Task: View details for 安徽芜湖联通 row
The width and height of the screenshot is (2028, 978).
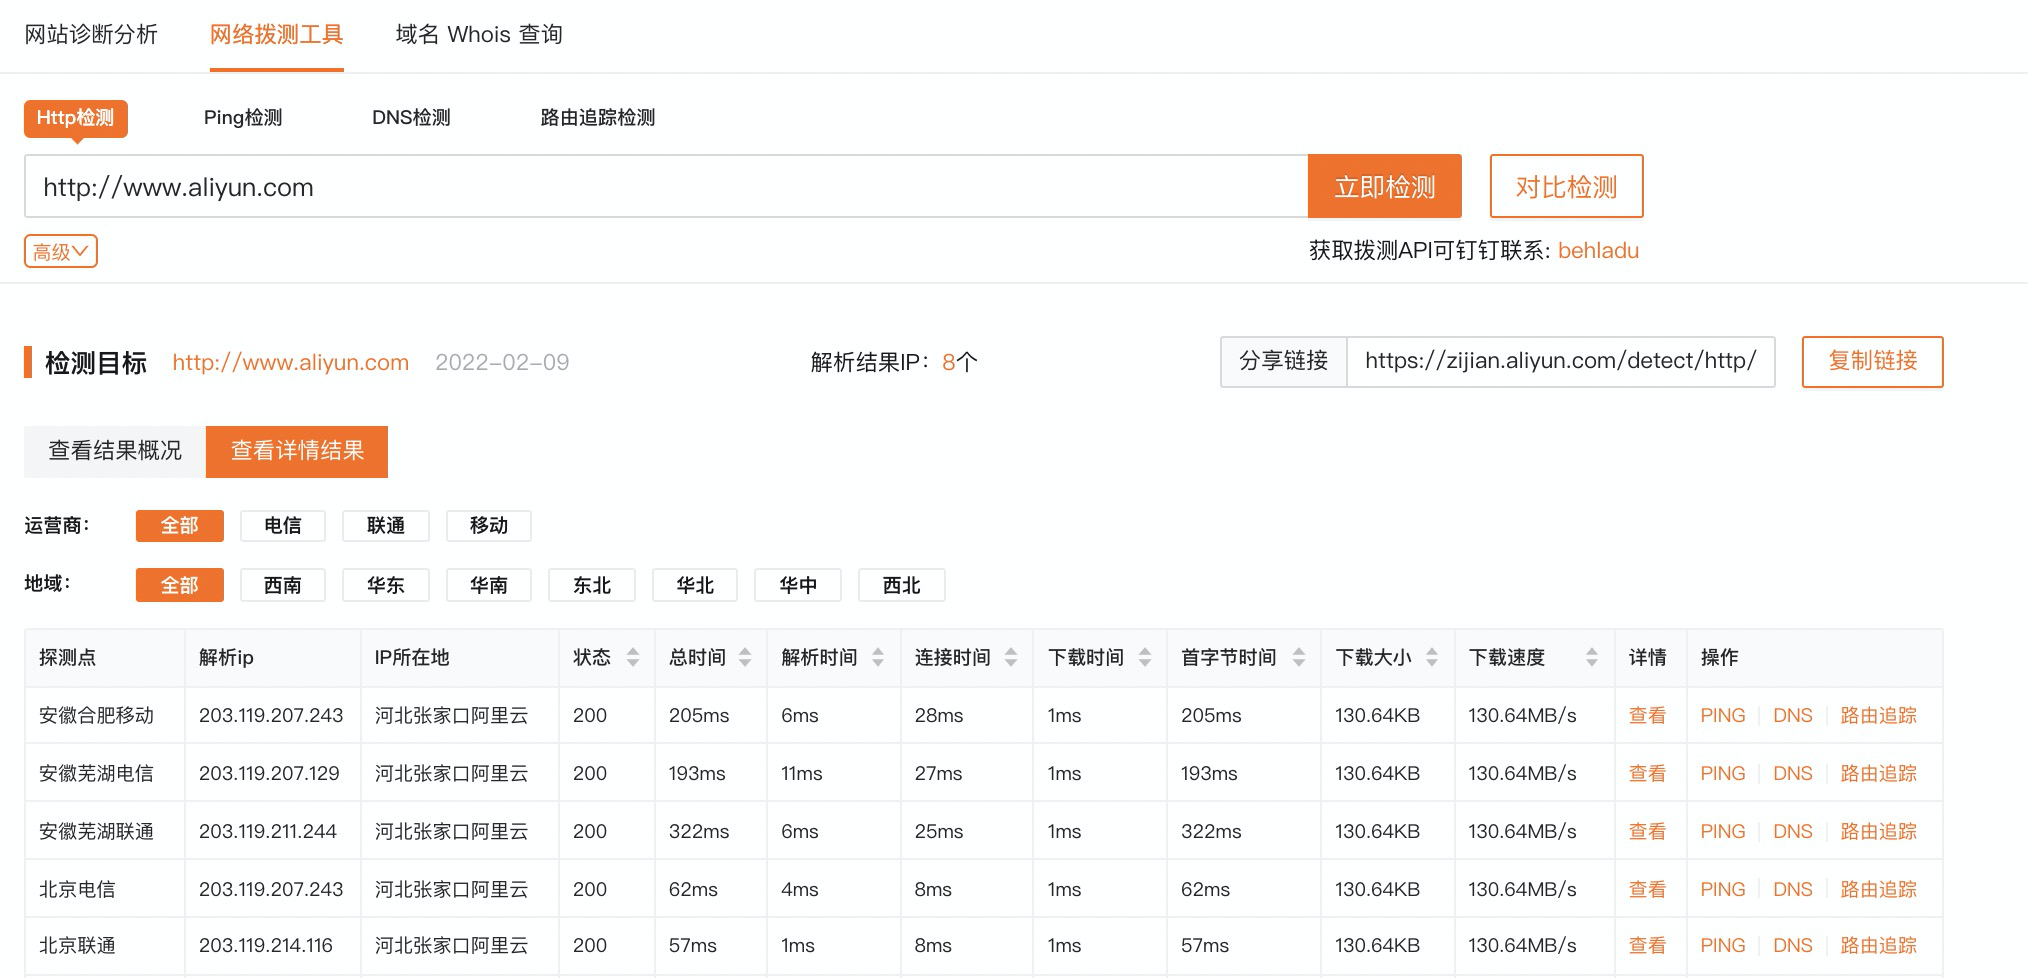Action: pos(1647,831)
